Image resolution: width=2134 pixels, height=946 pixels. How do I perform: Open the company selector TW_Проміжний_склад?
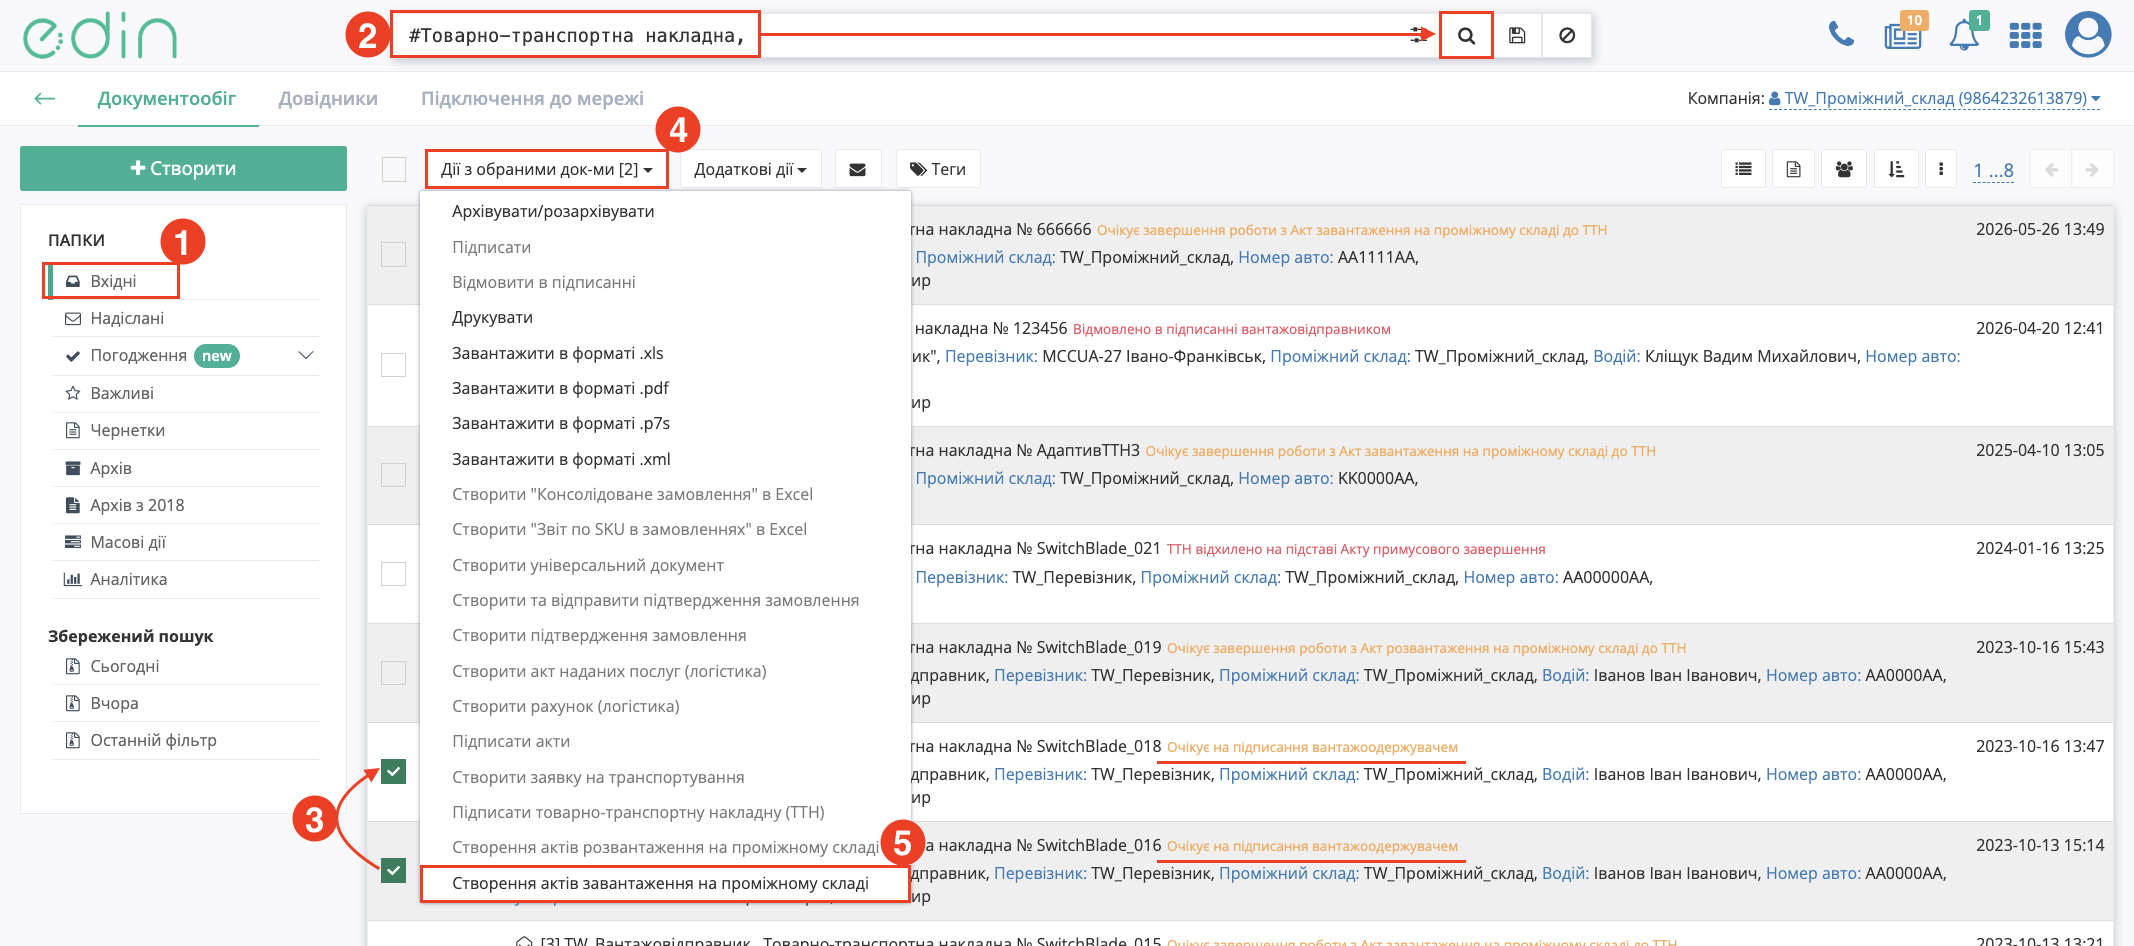click(x=1934, y=98)
